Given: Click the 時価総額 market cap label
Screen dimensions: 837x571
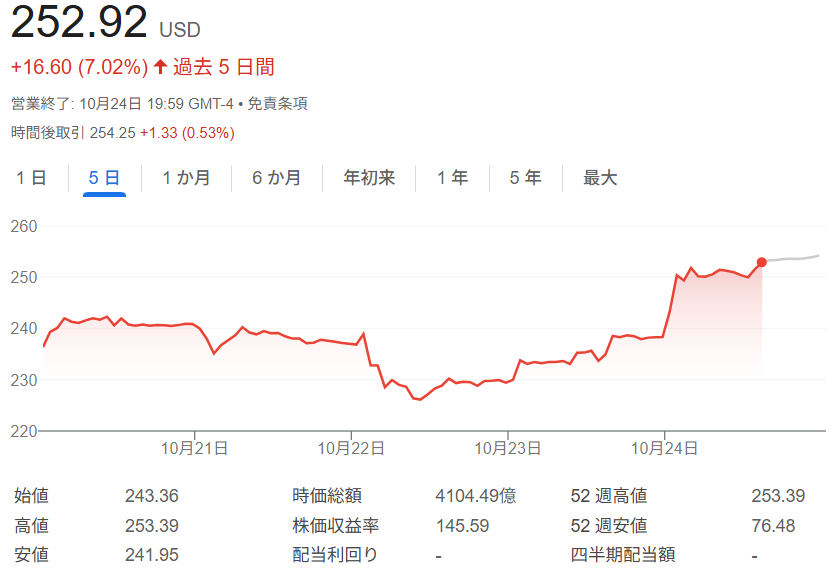Looking at the screenshot, I should pyautogui.click(x=327, y=496).
